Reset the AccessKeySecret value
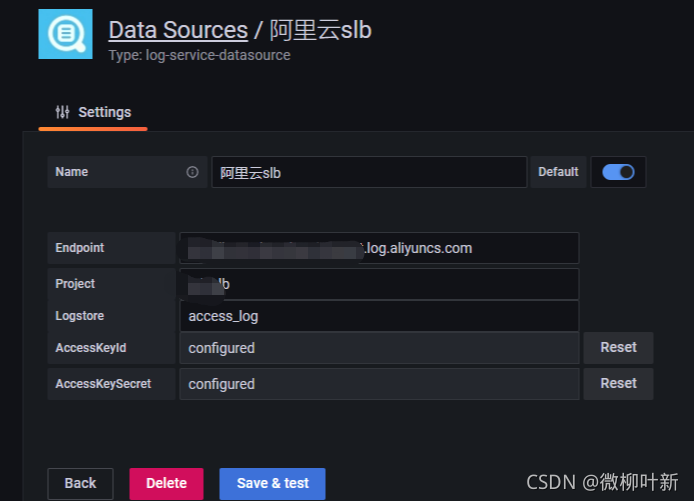Screen dimensions: 694x501 (618, 383)
